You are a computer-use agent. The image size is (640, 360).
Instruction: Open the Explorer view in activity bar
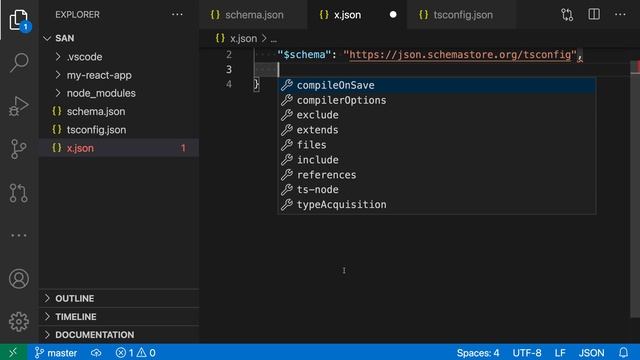(19, 20)
